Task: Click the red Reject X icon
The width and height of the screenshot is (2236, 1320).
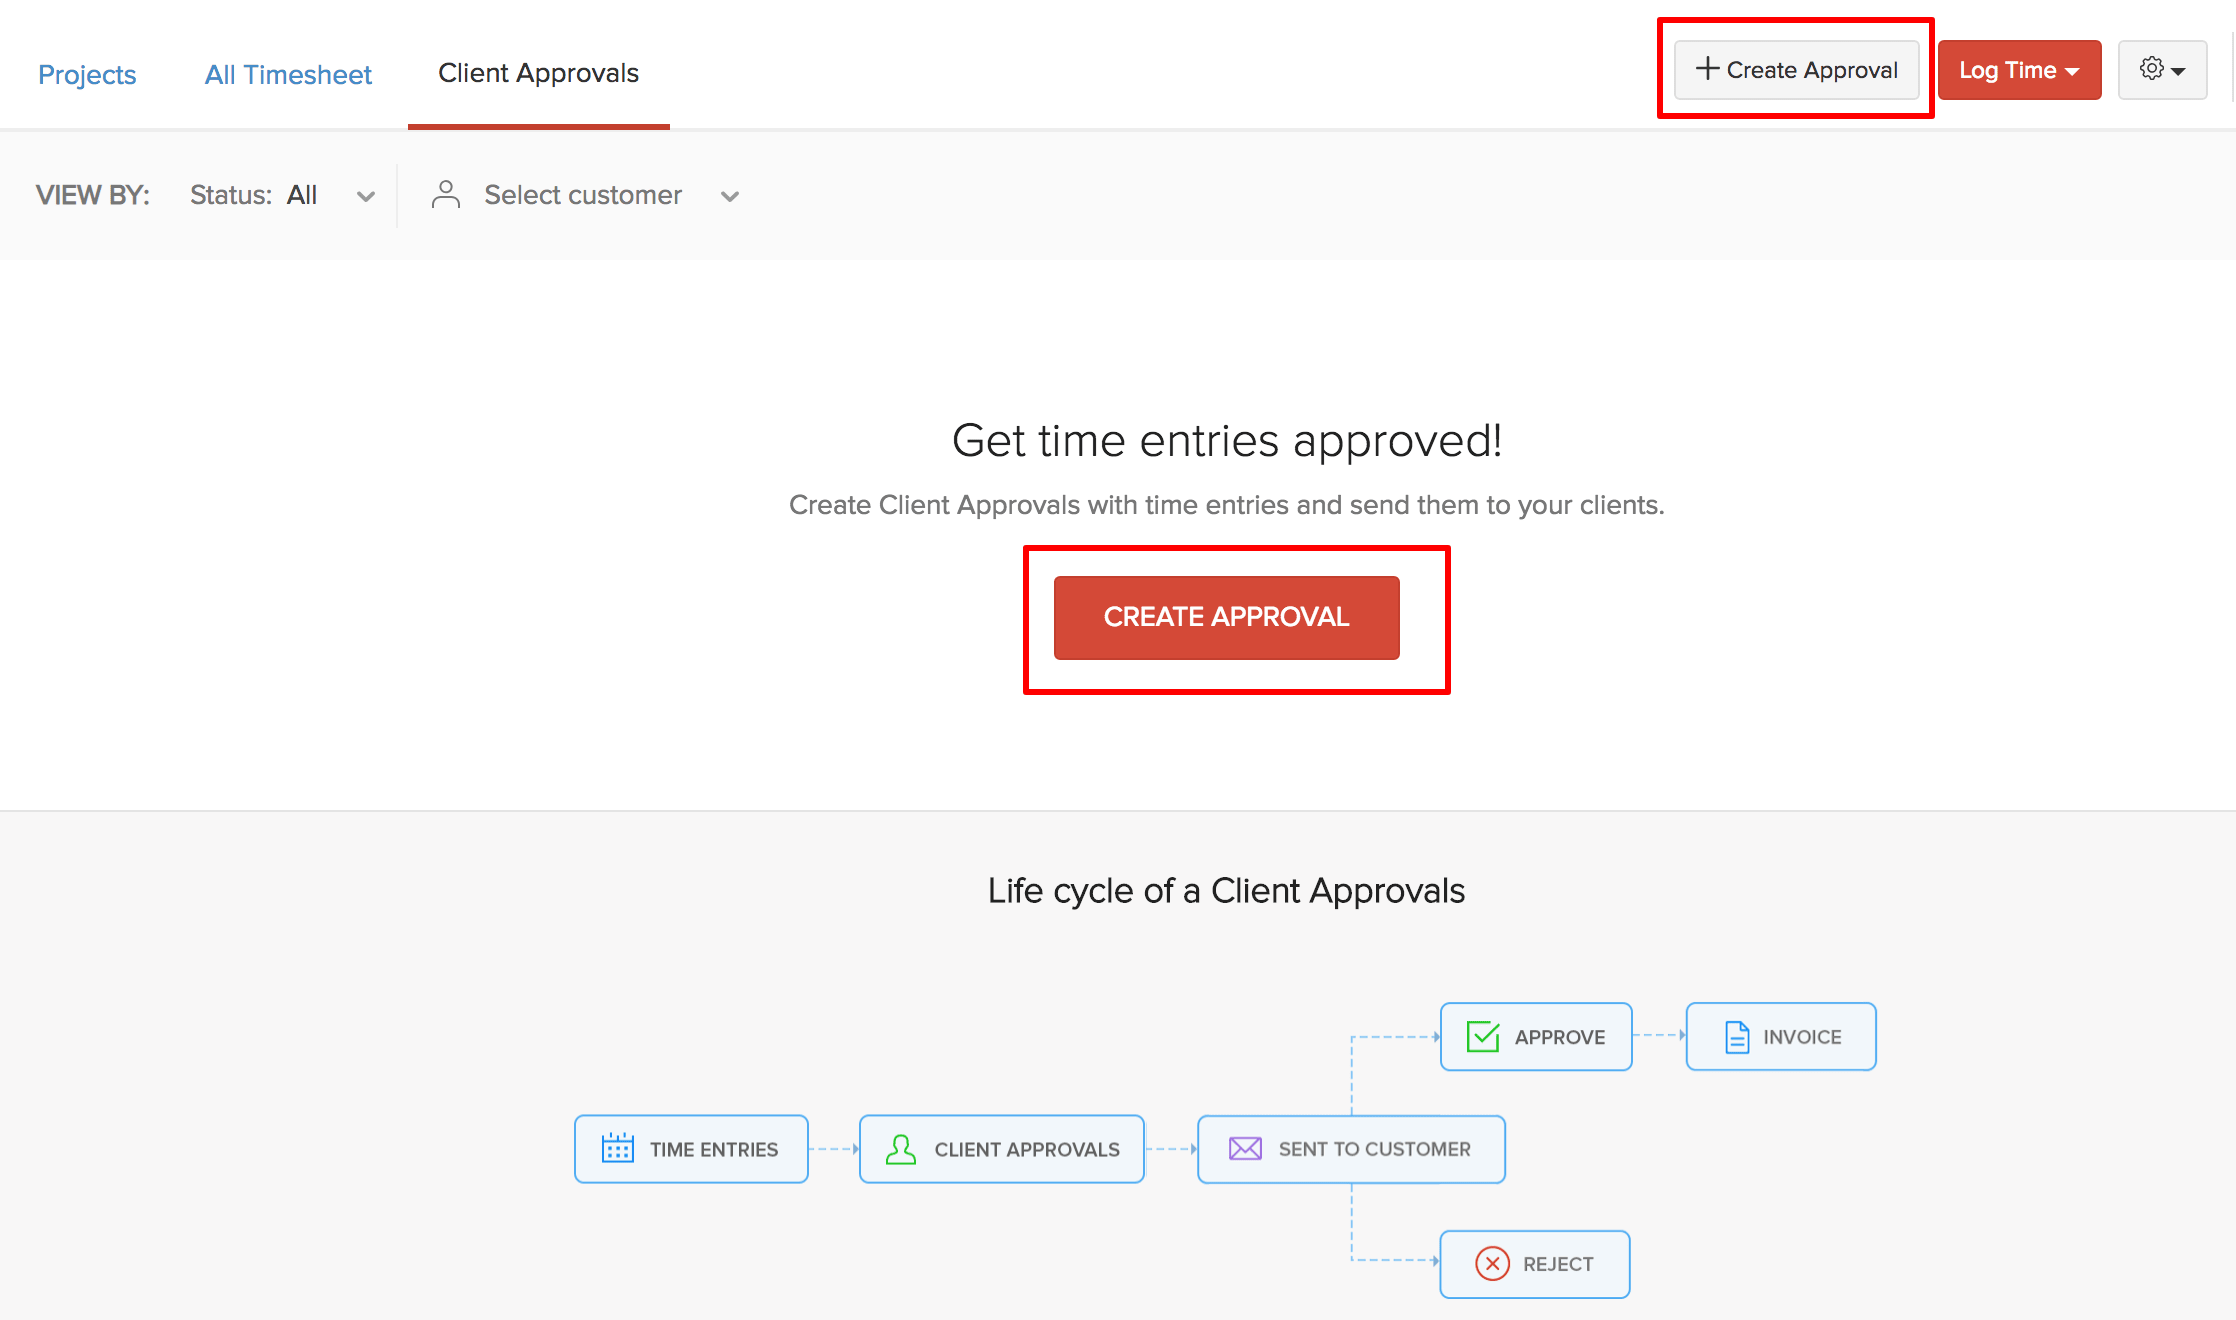Action: click(1492, 1264)
